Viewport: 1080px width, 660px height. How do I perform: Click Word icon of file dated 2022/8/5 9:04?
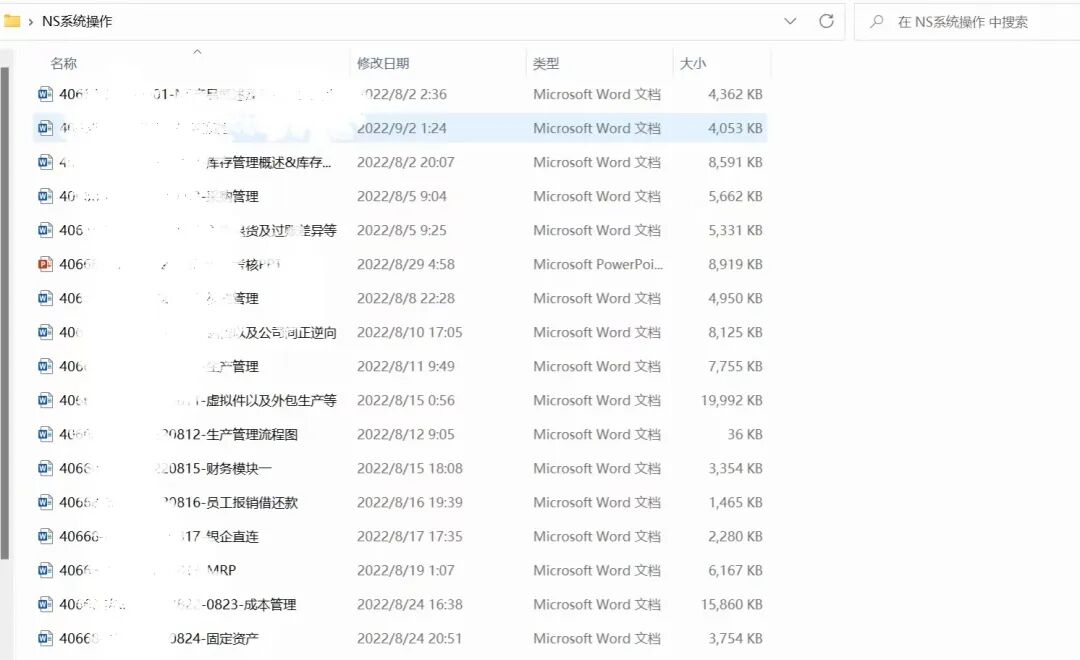pos(45,196)
